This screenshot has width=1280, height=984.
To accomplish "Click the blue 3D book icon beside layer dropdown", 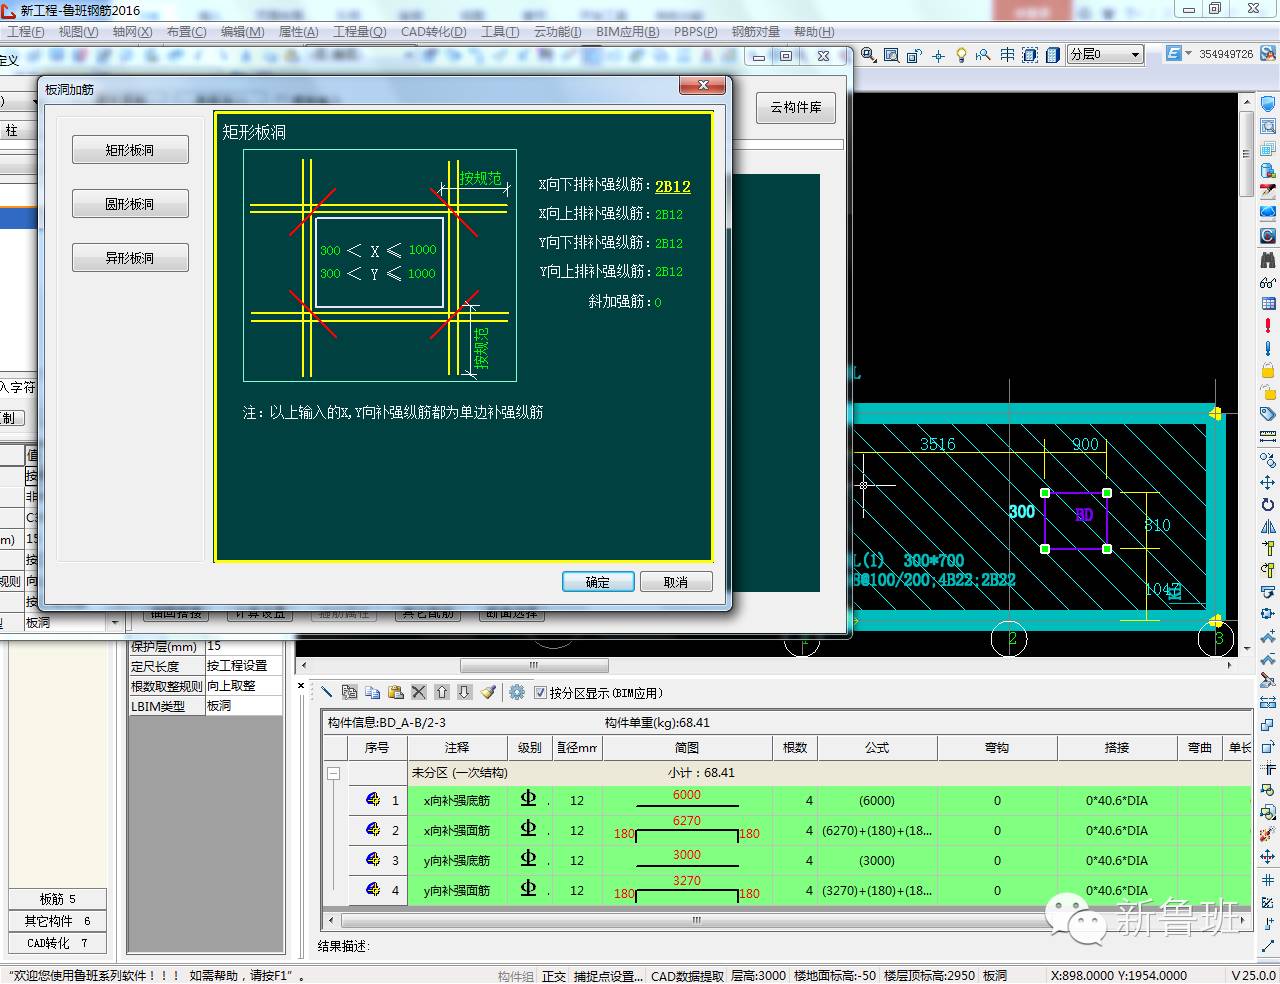I will pos(1053,55).
